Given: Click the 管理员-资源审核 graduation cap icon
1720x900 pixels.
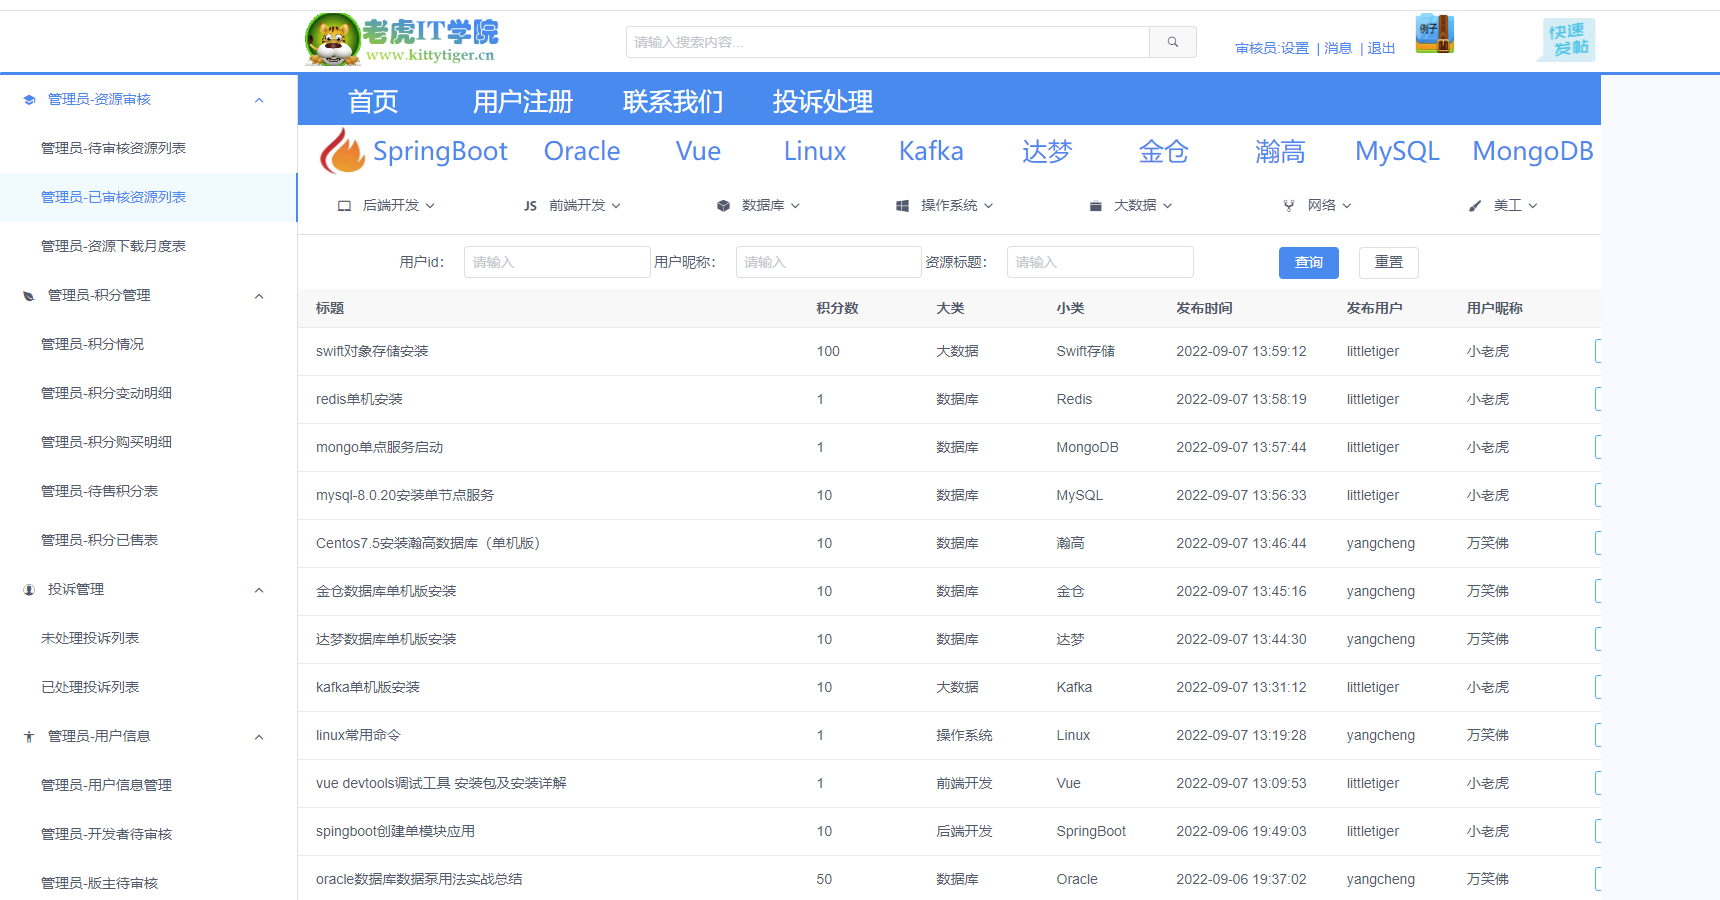Looking at the screenshot, I should click(29, 100).
